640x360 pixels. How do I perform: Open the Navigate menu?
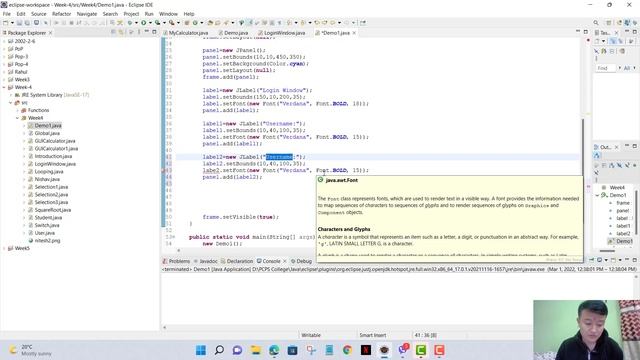[x=87, y=14]
